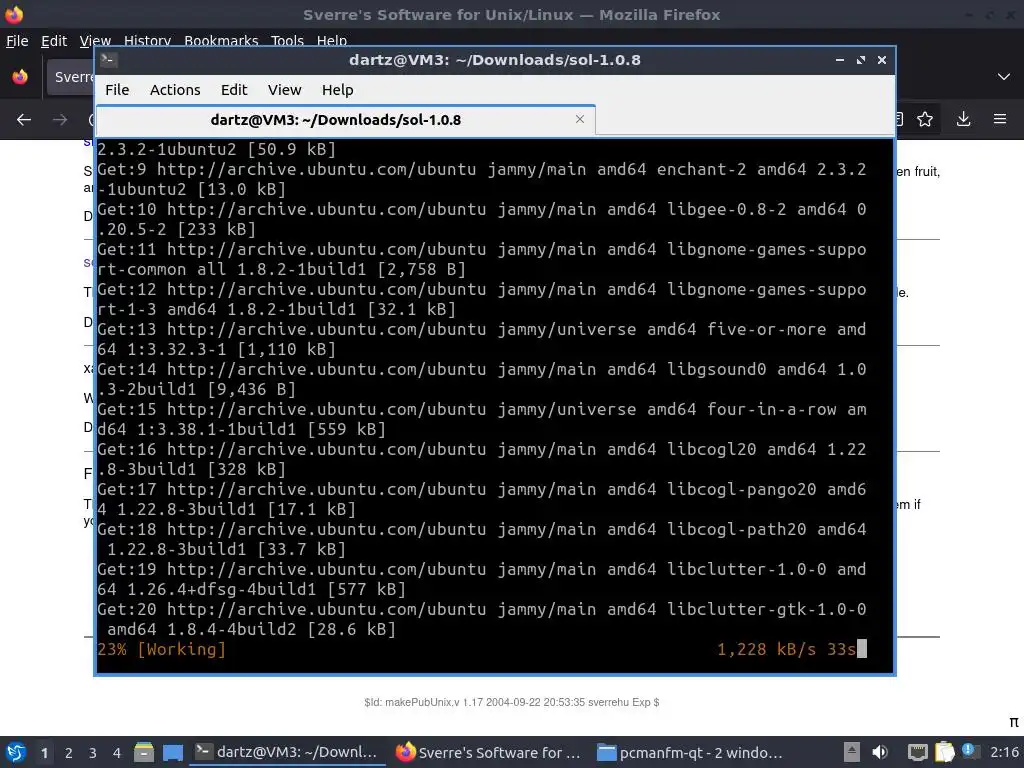Open the terminal Help menu
The width and height of the screenshot is (1024, 768).
(338, 89)
